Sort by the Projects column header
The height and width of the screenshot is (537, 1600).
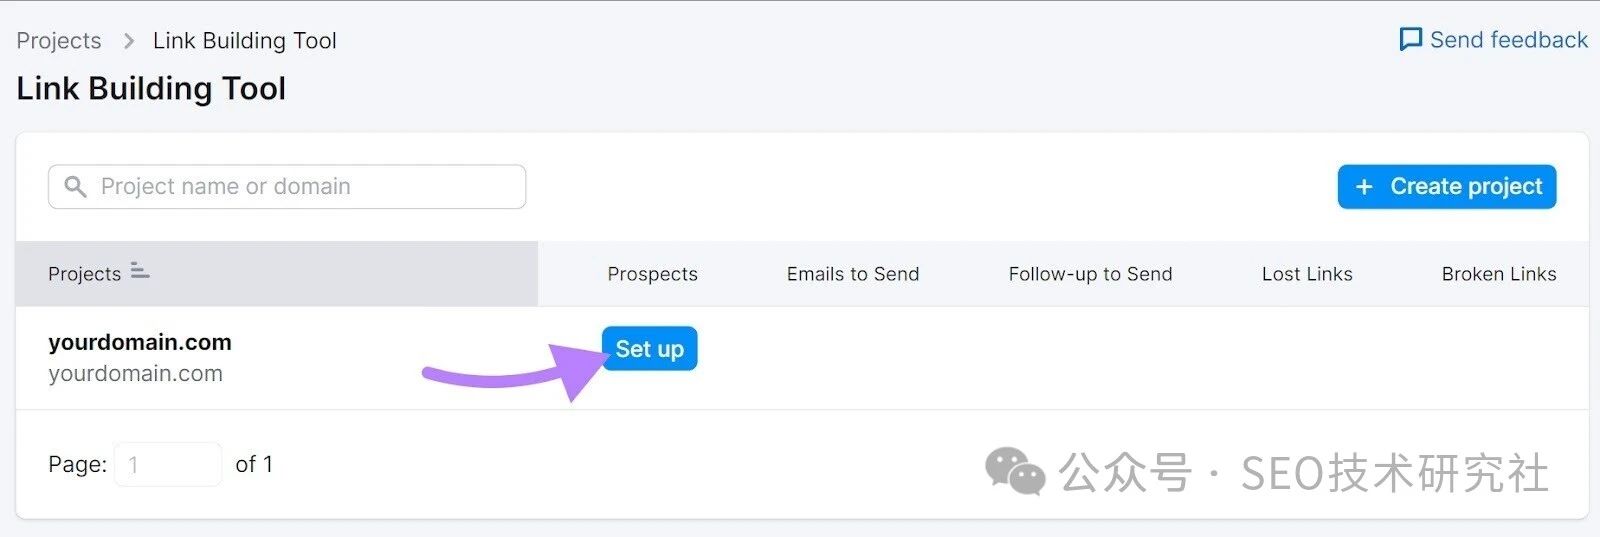85,274
